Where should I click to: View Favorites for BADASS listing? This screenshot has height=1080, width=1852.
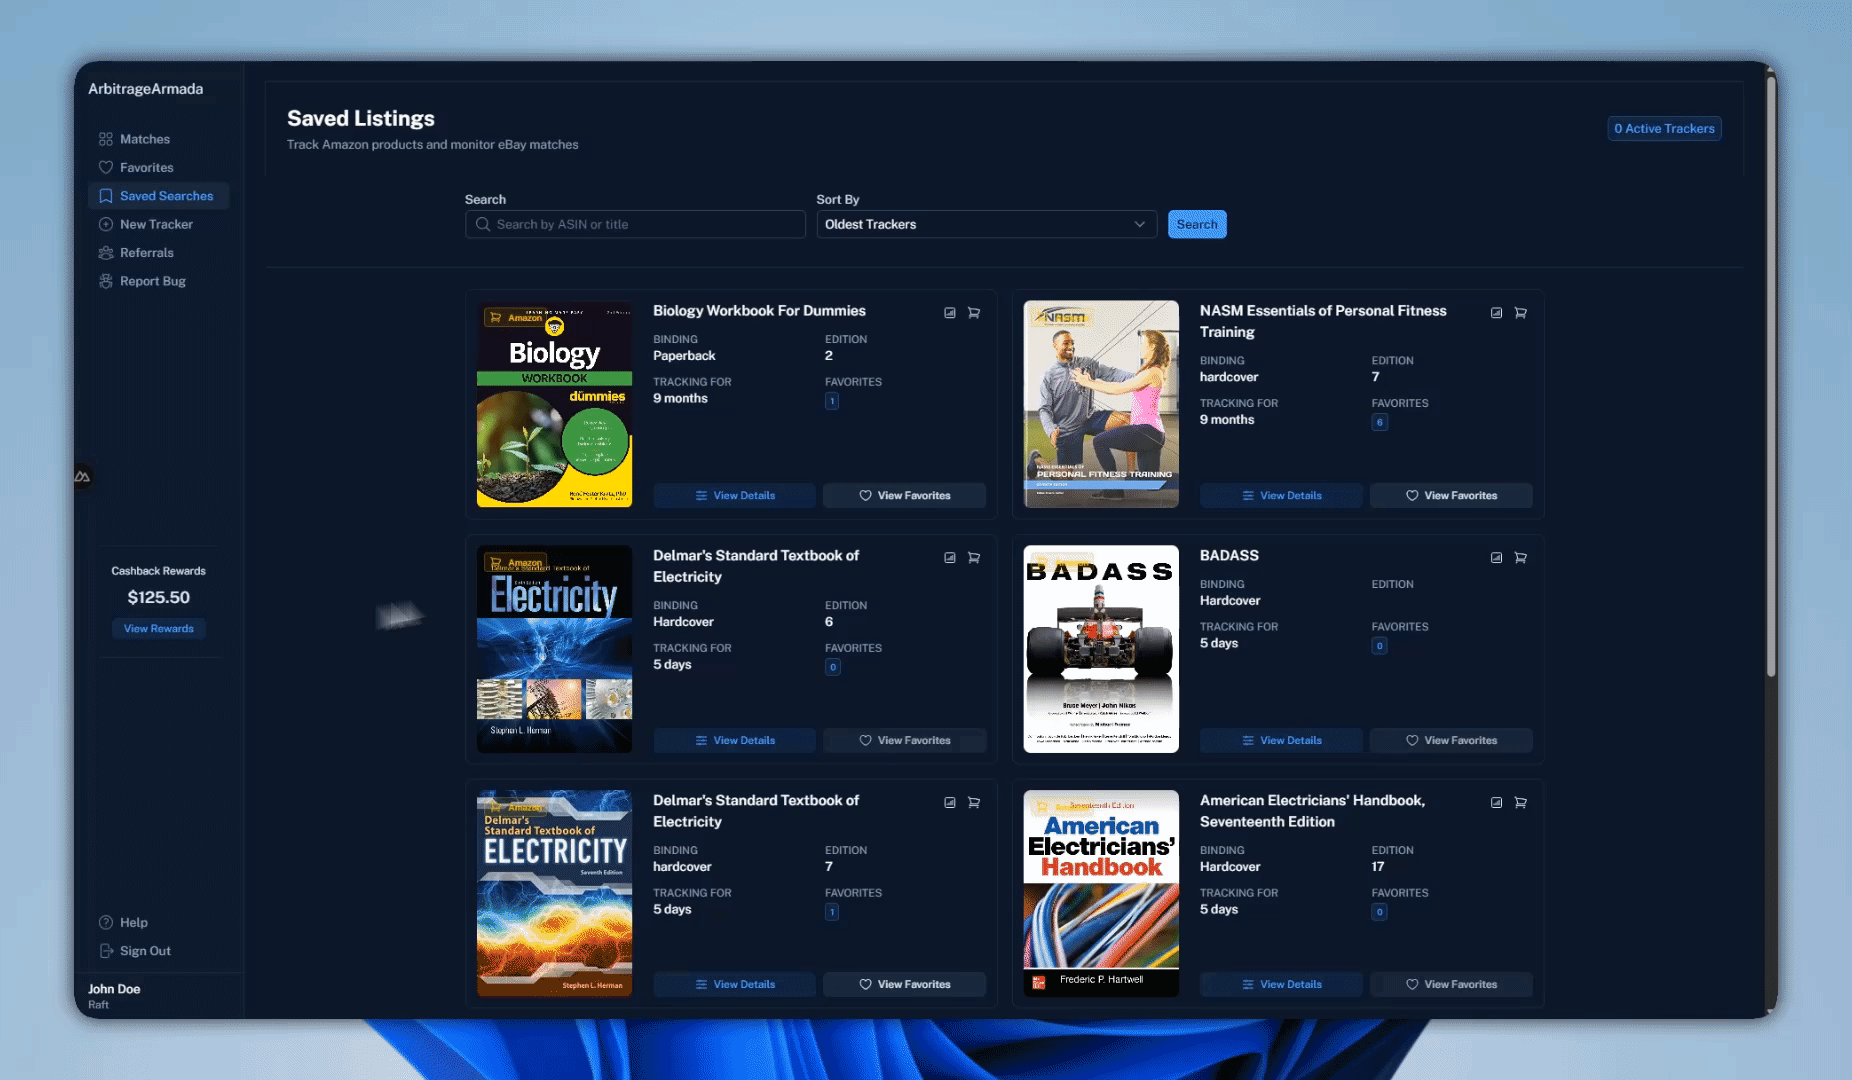pos(1451,740)
